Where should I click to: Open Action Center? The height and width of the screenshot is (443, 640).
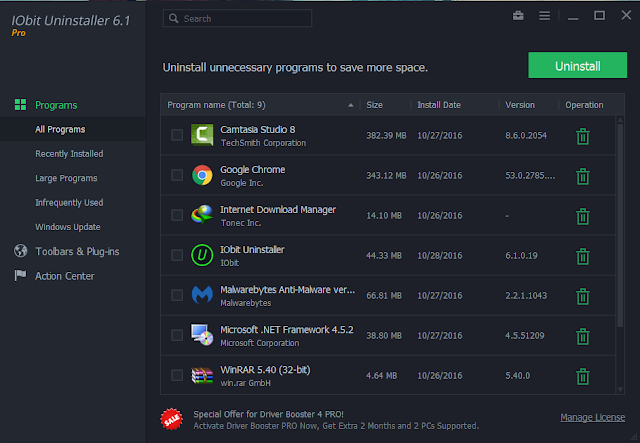(64, 276)
